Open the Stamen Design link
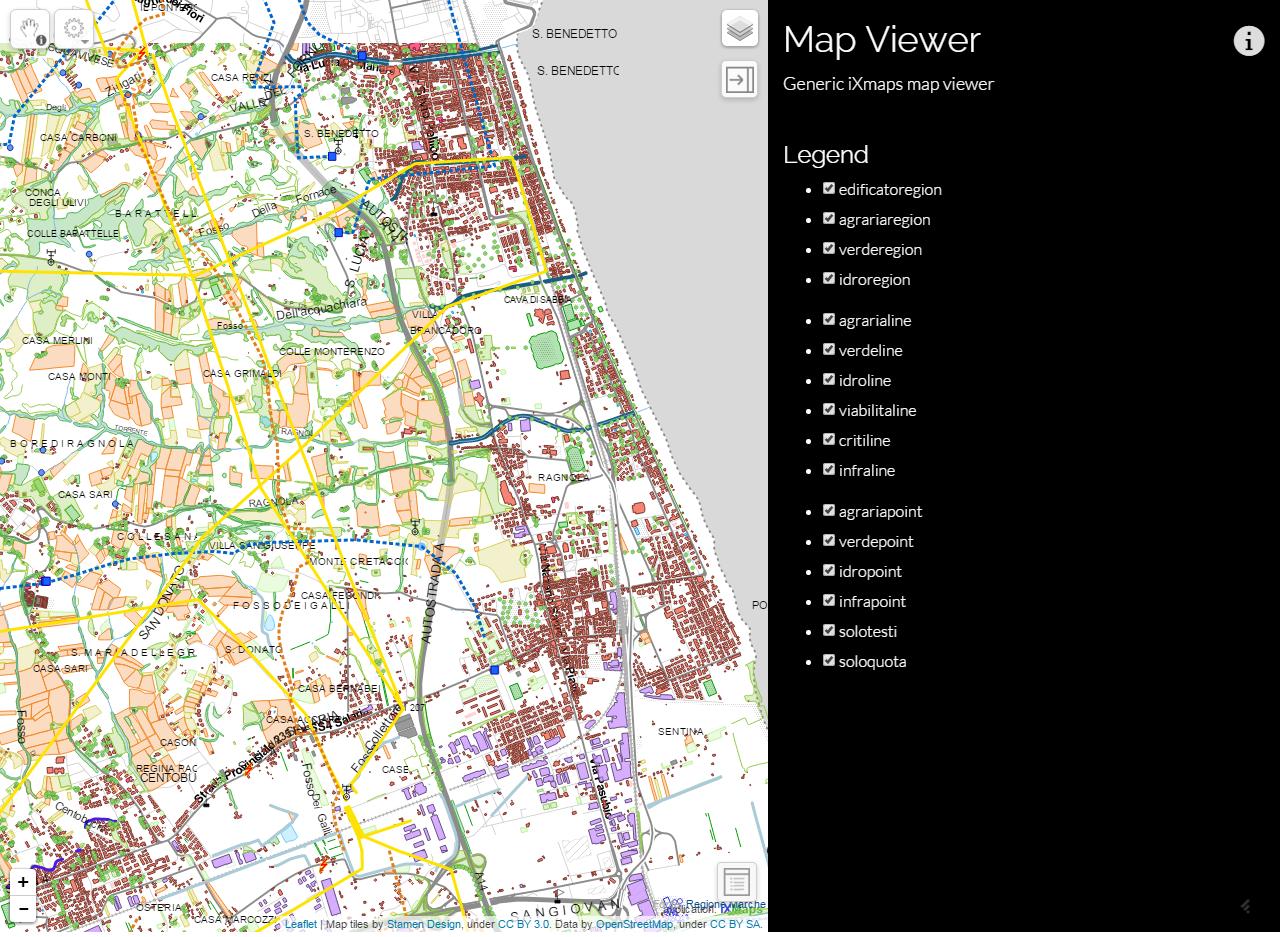Viewport: 1280px width, 937px height. pyautogui.click(x=423, y=925)
